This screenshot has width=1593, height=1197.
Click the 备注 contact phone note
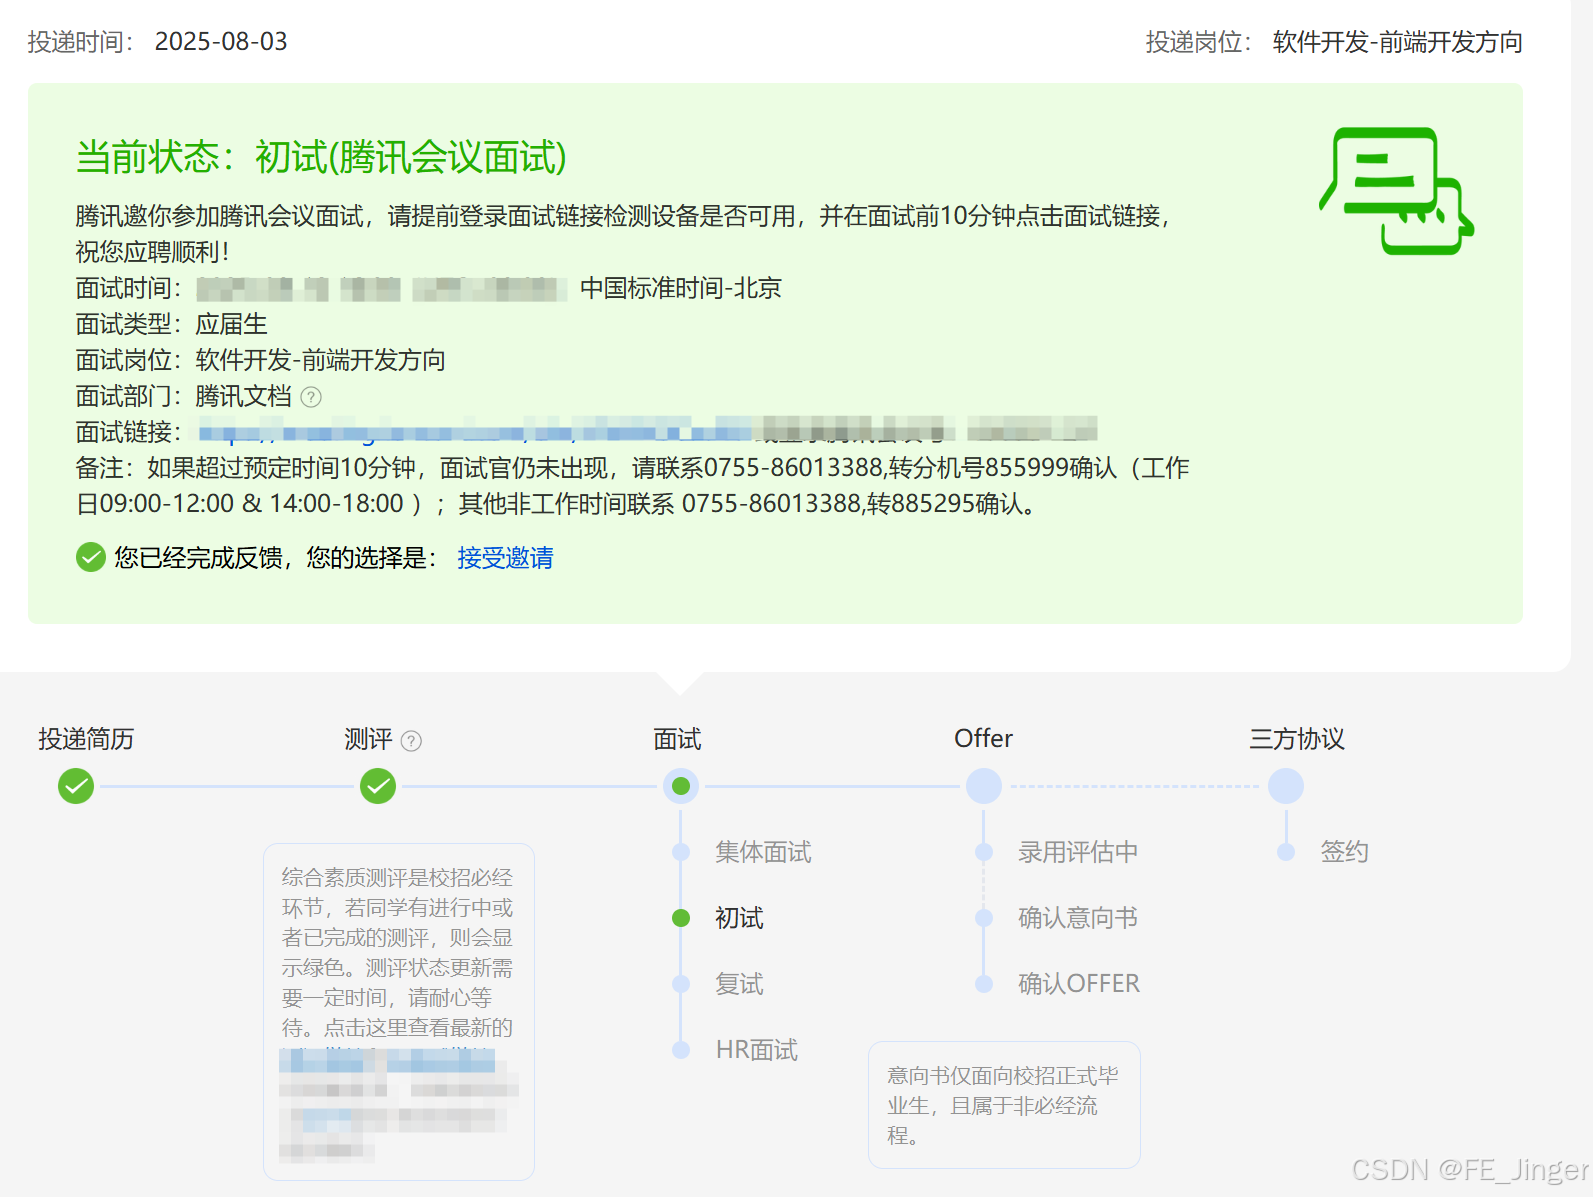point(632,486)
